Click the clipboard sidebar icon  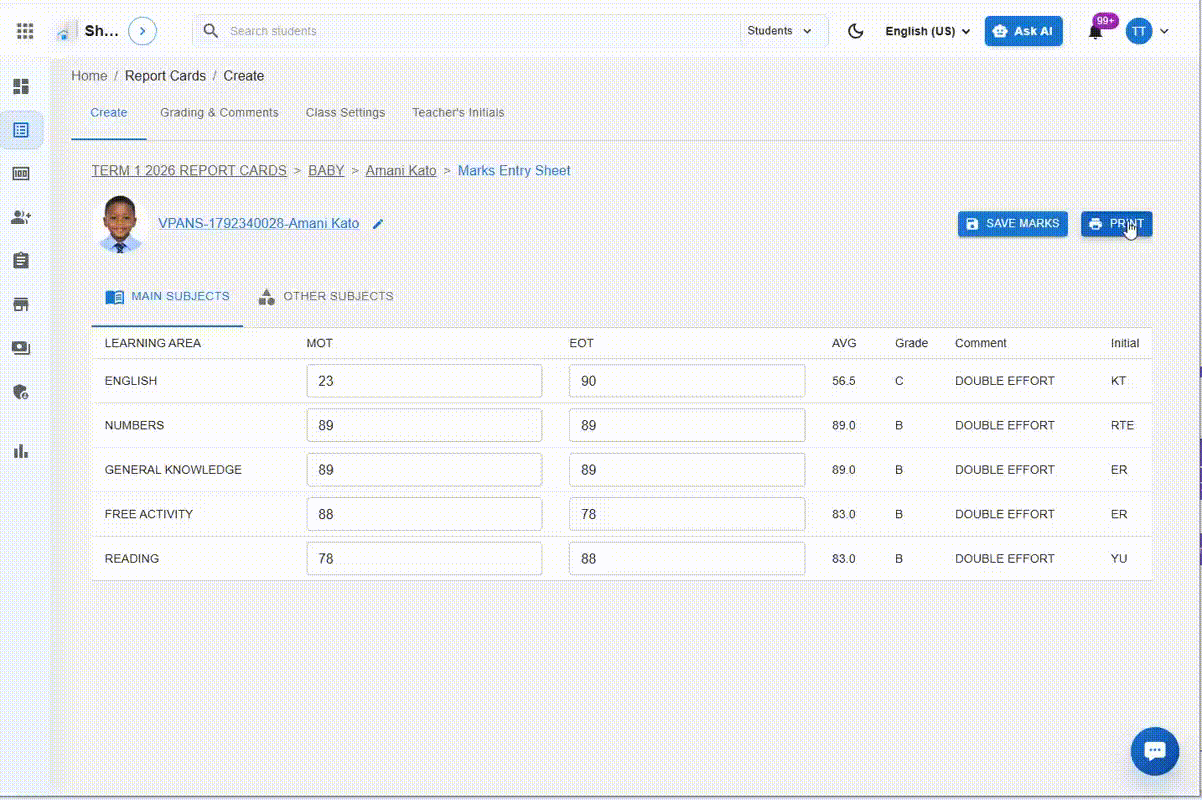(21, 260)
